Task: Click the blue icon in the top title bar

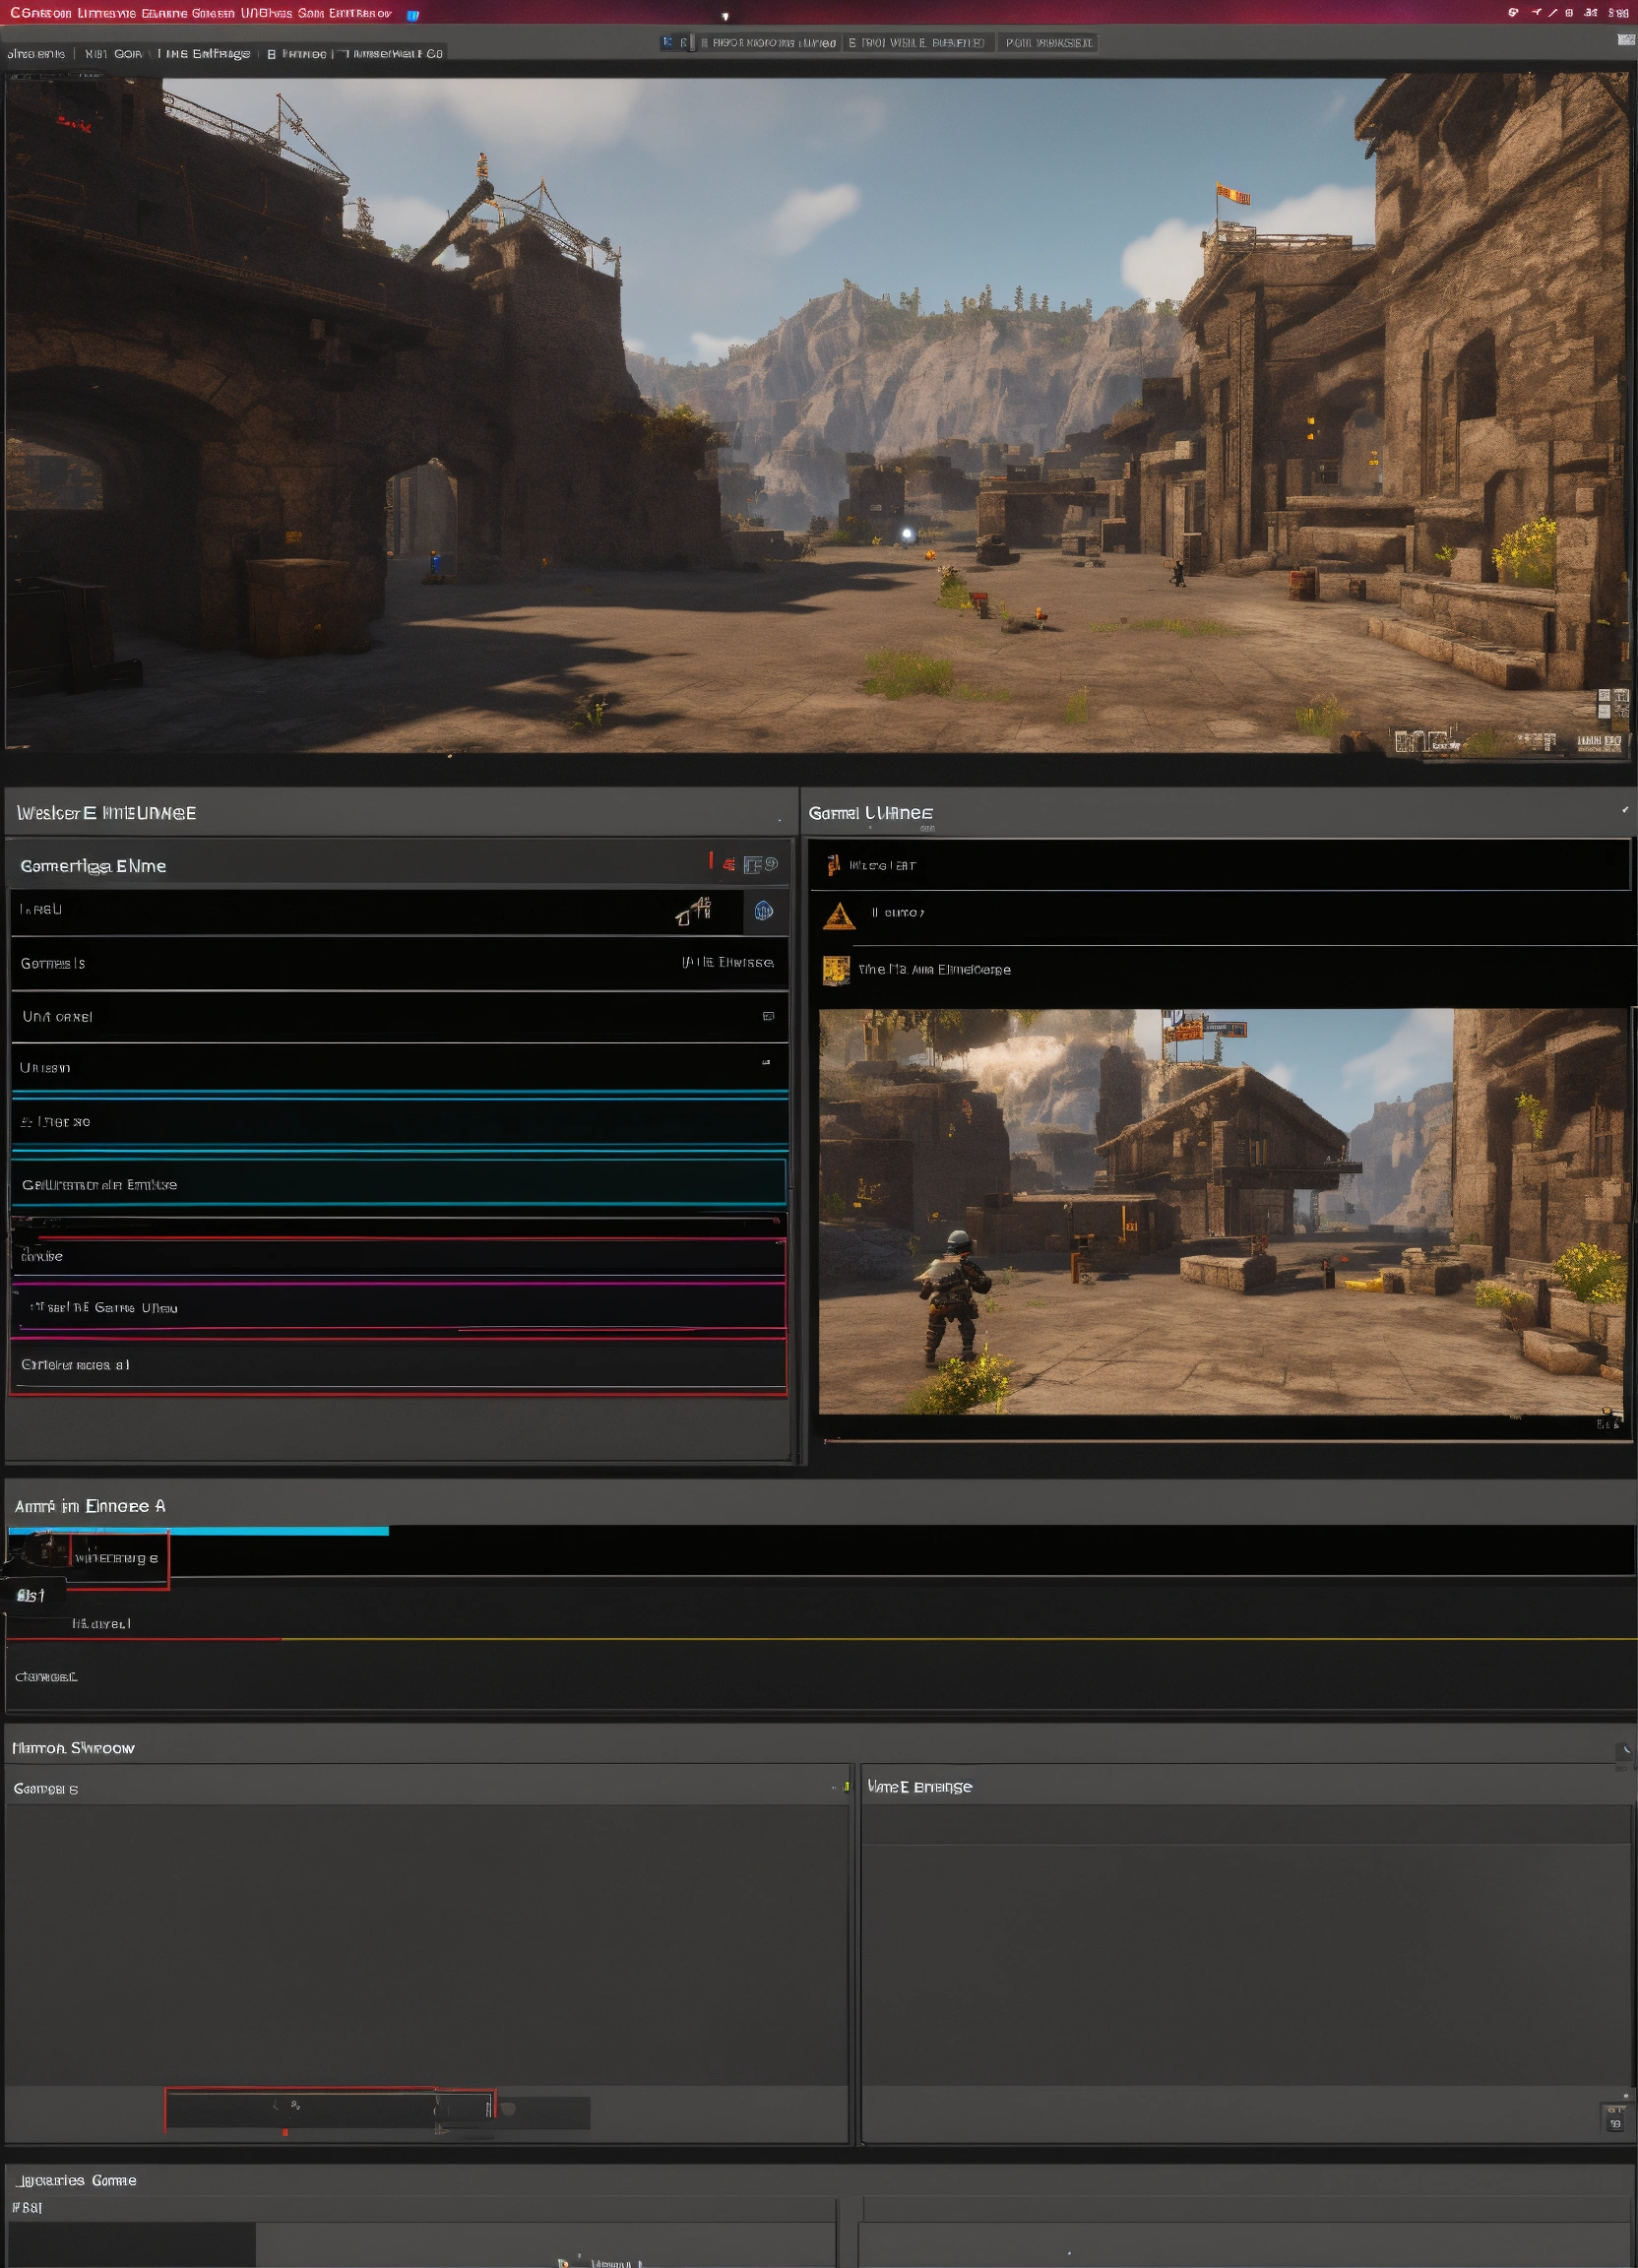Action: click(x=413, y=15)
